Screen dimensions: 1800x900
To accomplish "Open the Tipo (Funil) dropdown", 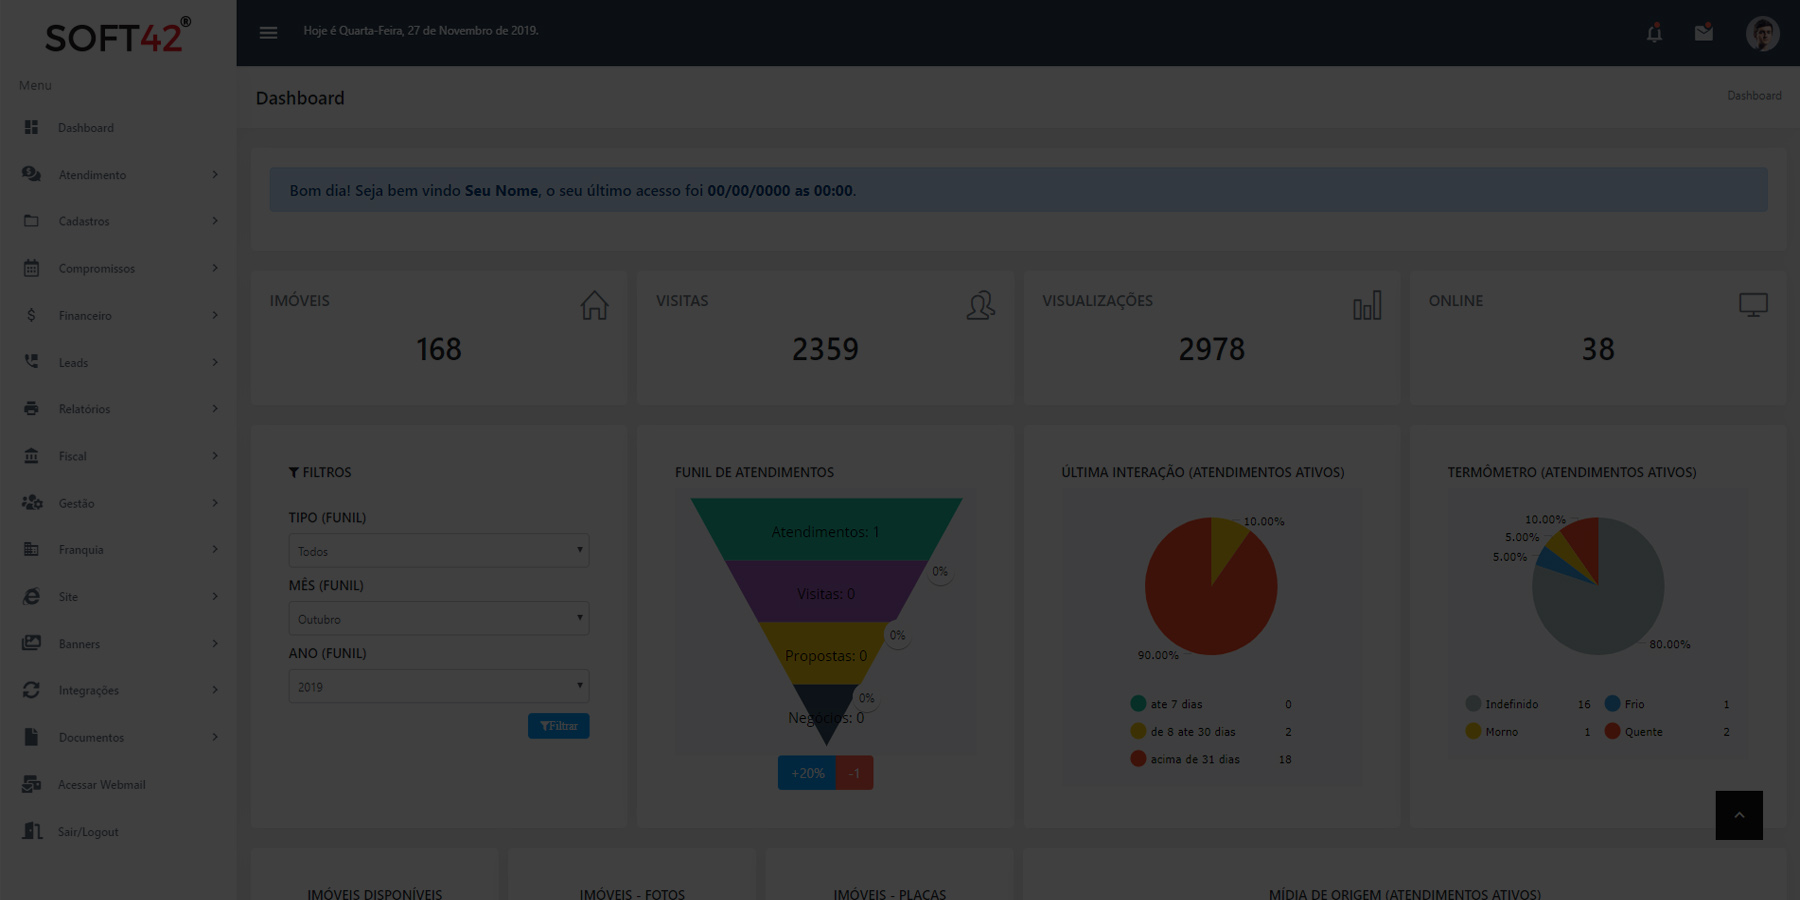I will [439, 551].
